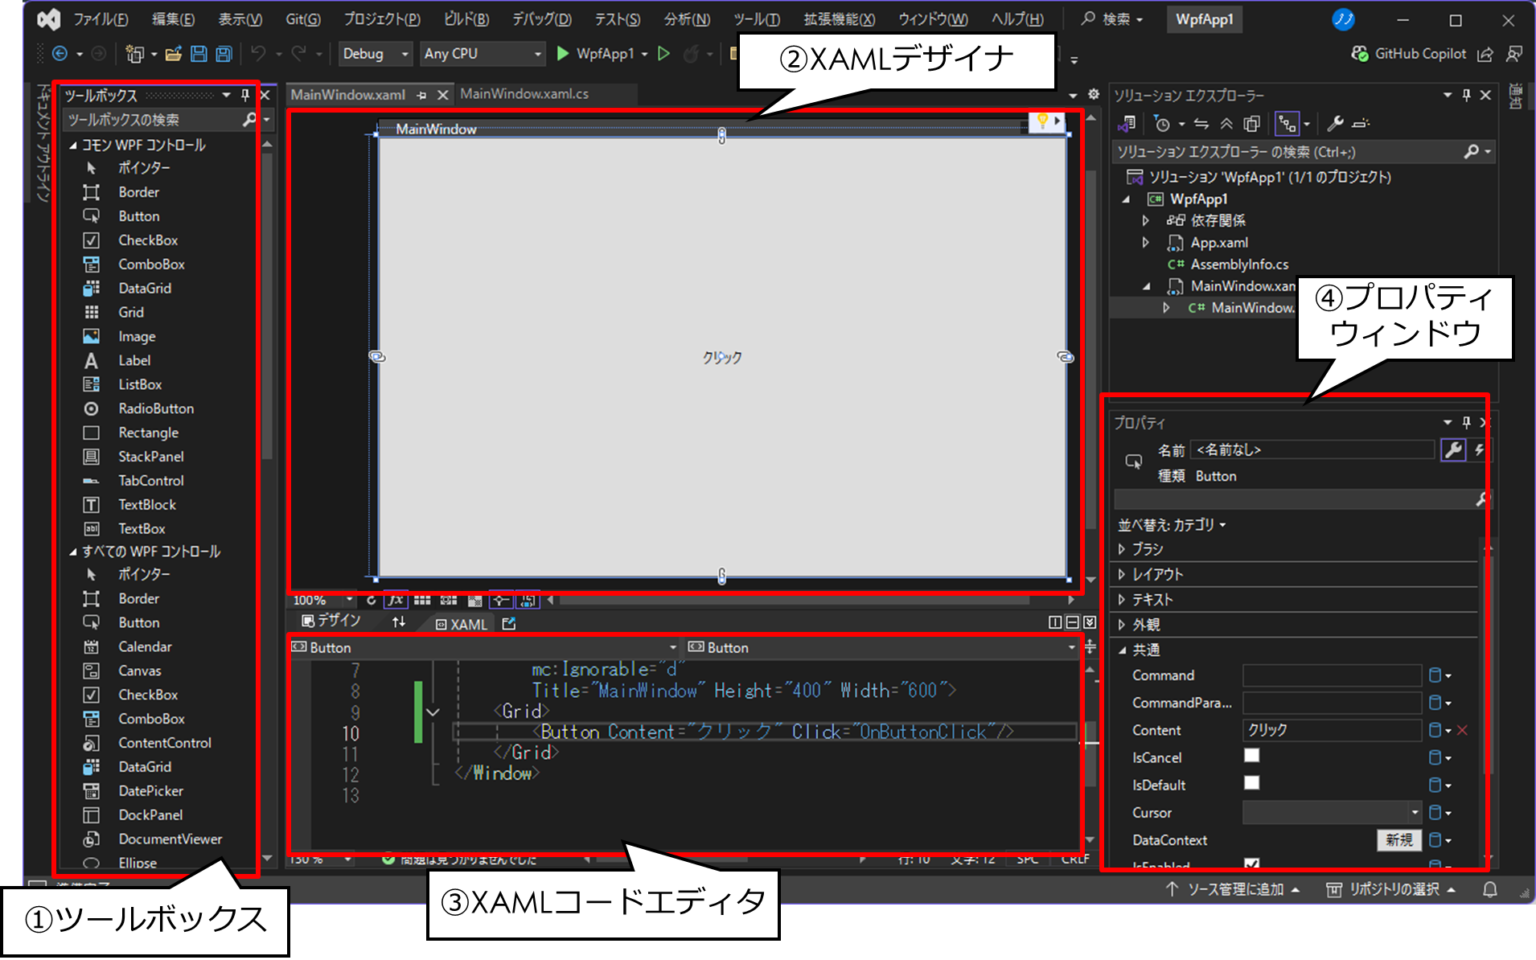1536x960 pixels.
Task: Click the event handlers fx icon below the designer
Action: [x=398, y=600]
